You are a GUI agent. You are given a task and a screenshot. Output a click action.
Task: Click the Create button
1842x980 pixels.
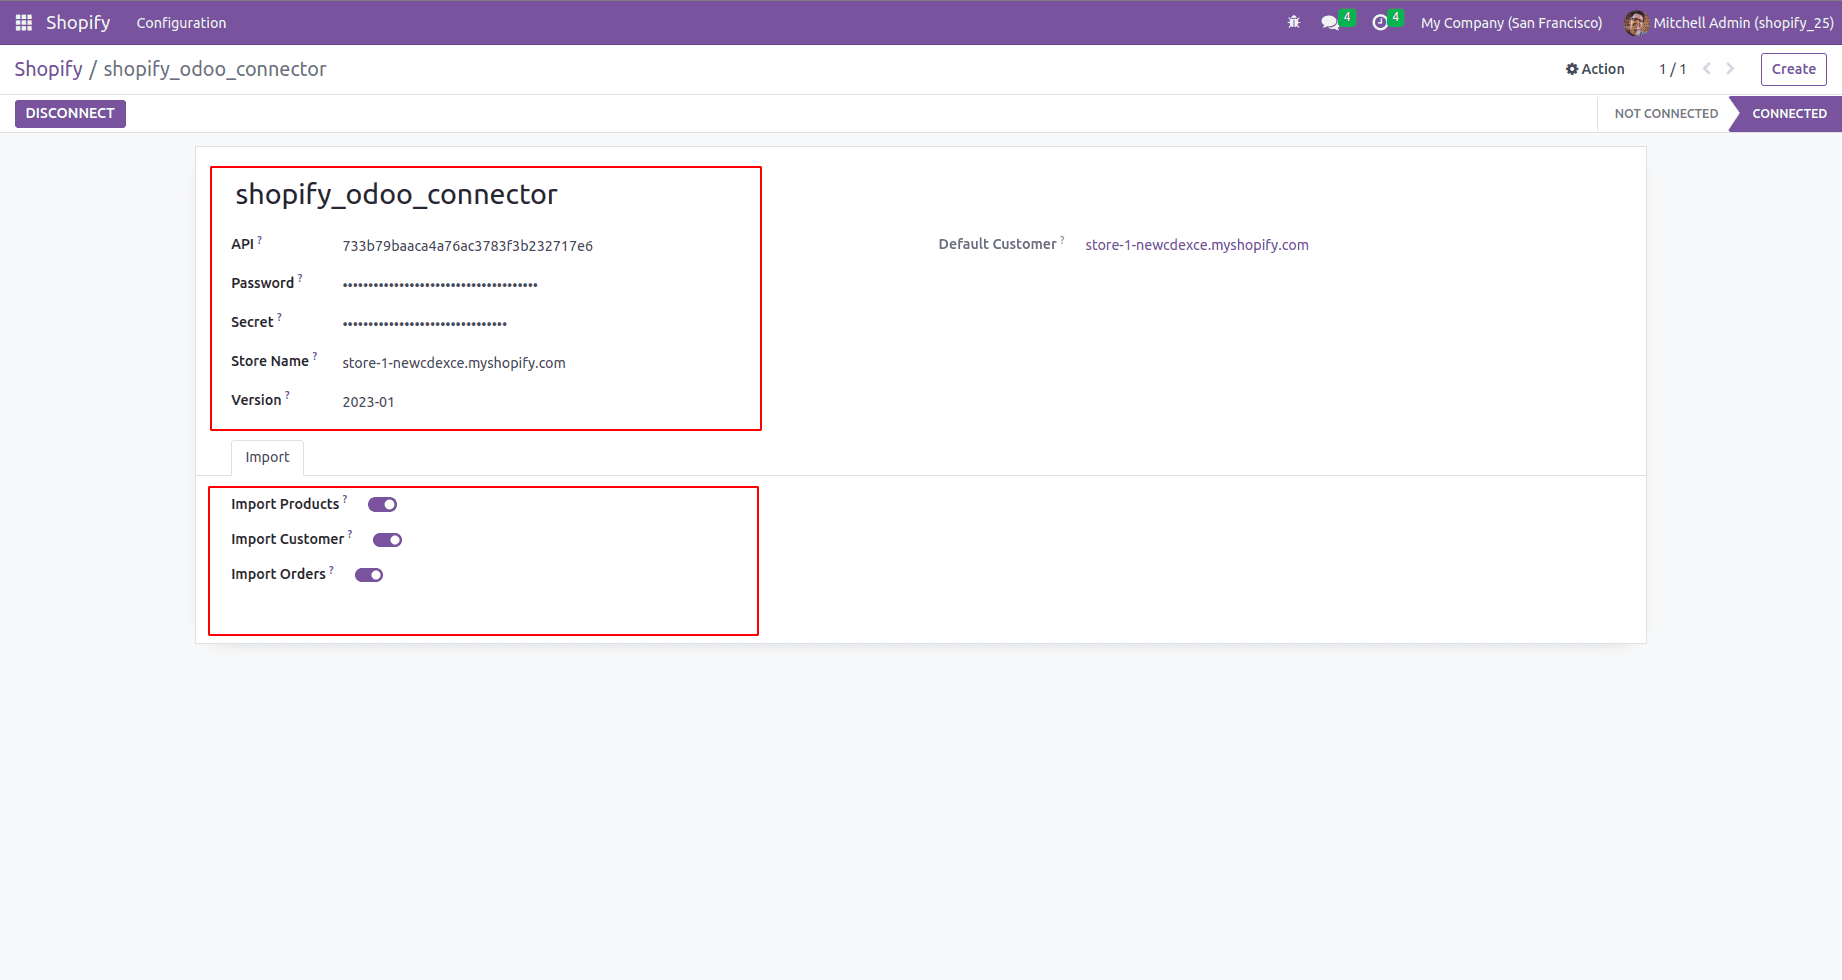1793,69
